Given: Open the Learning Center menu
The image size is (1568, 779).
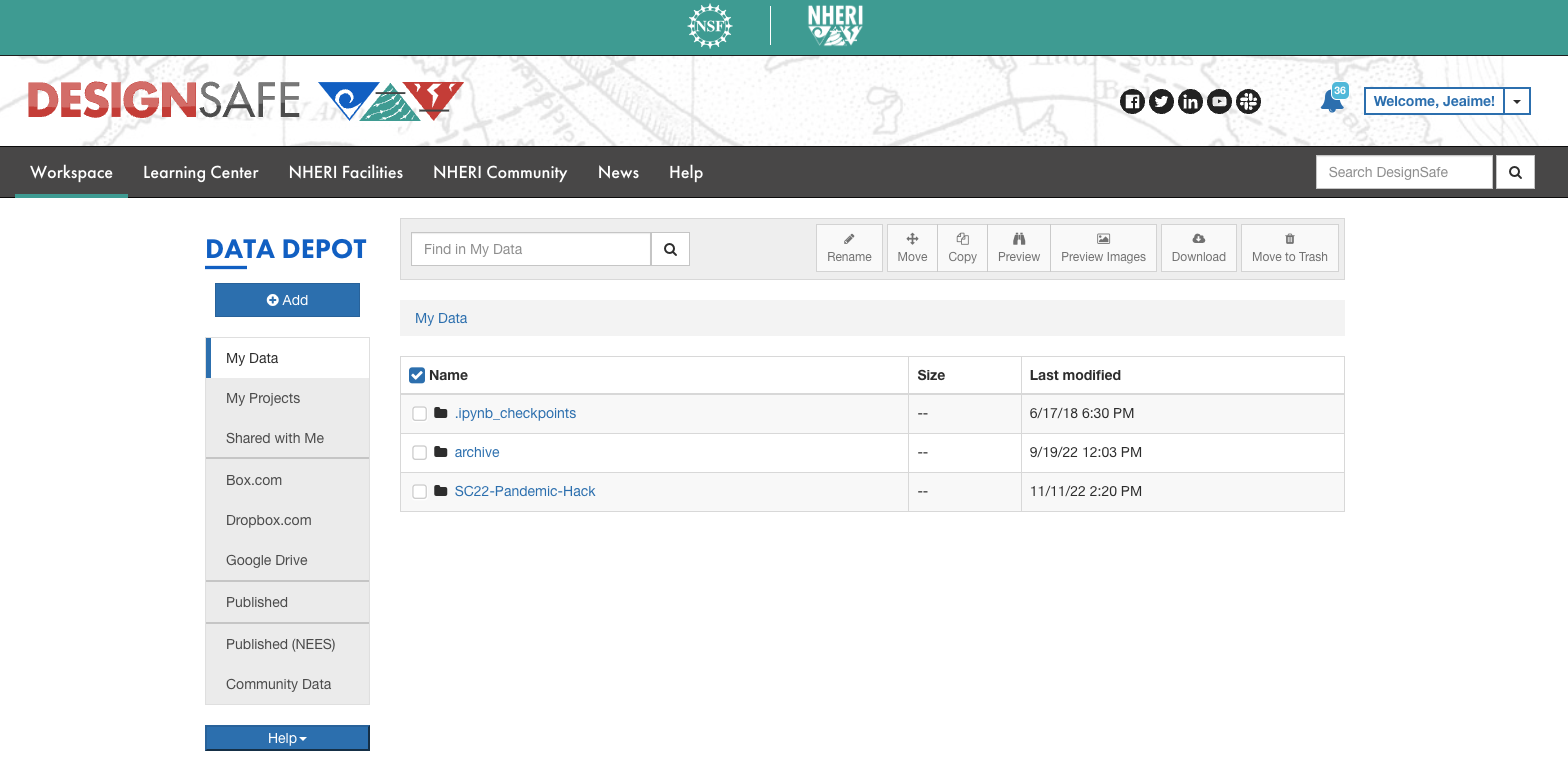Looking at the screenshot, I should tap(201, 172).
